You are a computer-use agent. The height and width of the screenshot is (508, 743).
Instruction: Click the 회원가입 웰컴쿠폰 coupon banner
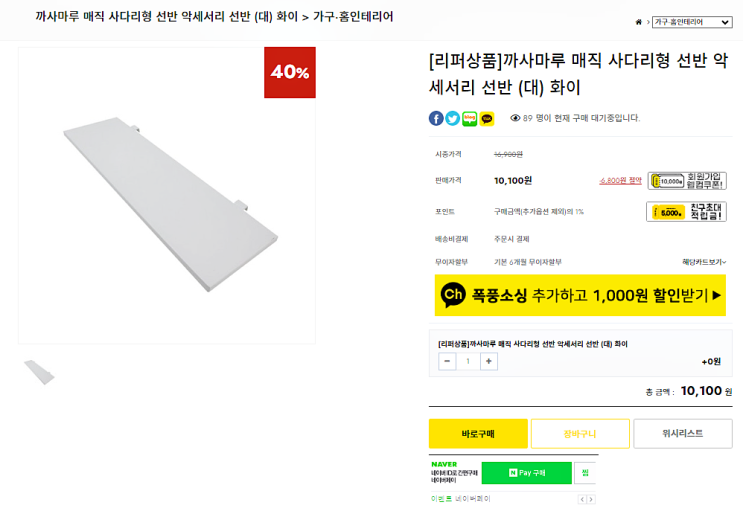click(x=686, y=181)
